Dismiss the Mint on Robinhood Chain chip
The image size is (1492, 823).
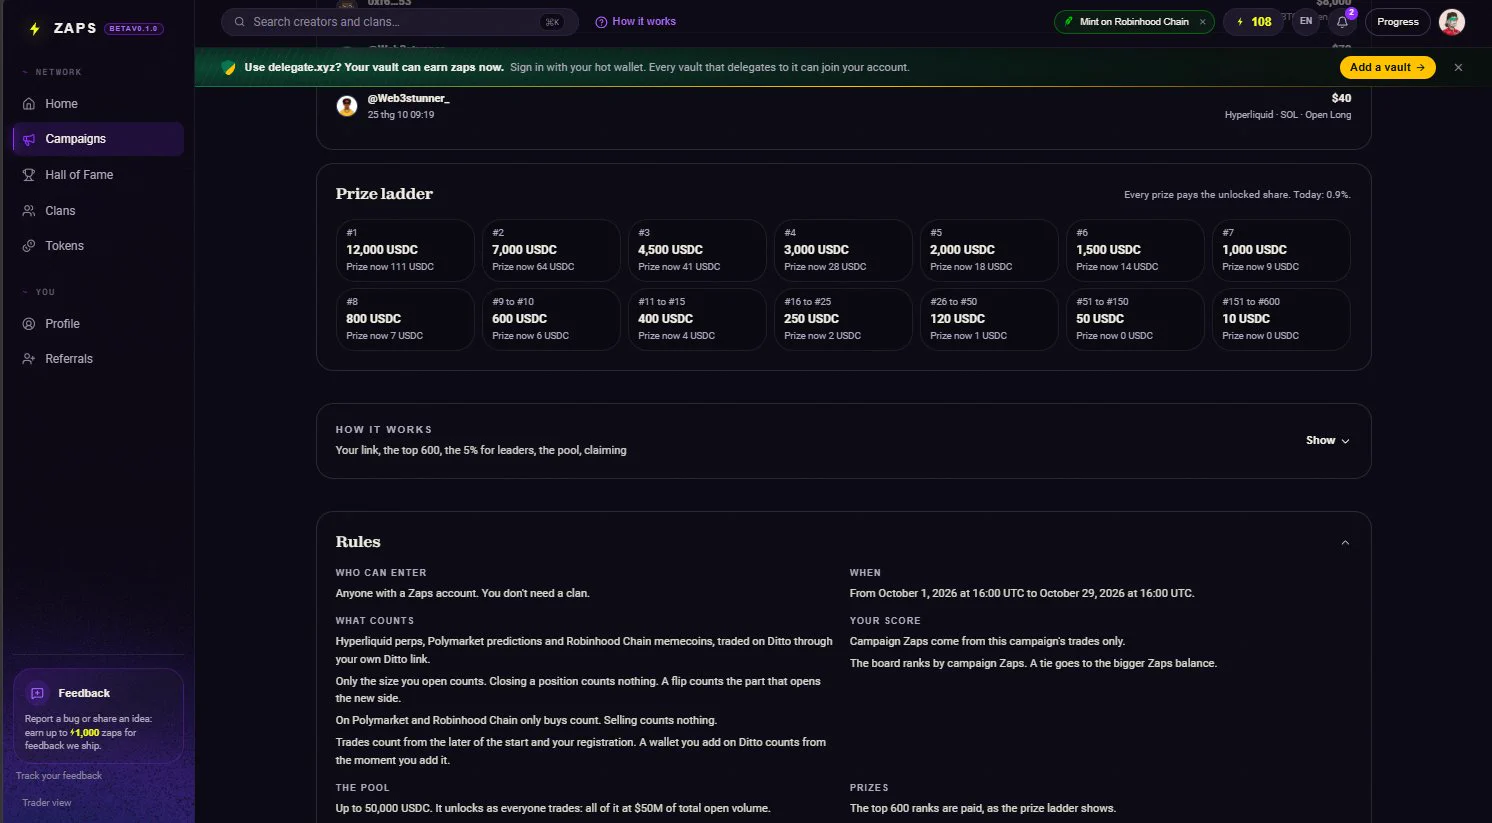1202,22
